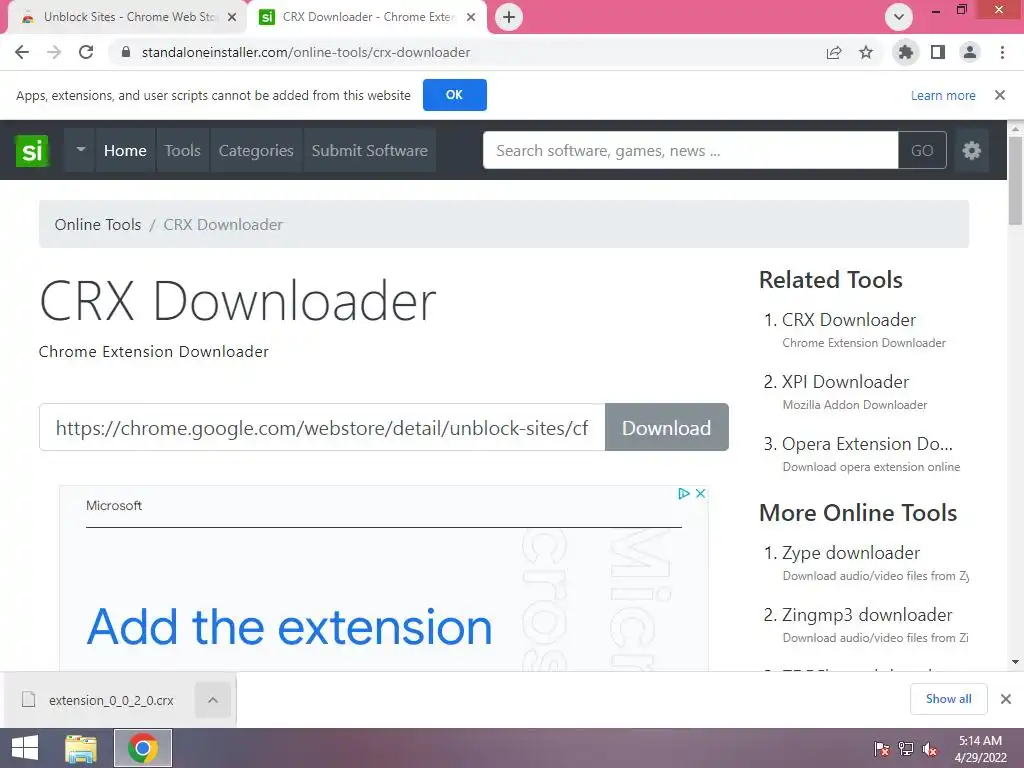The image size is (1024, 768).
Task: Click the green si site logo
Action: click(x=32, y=151)
